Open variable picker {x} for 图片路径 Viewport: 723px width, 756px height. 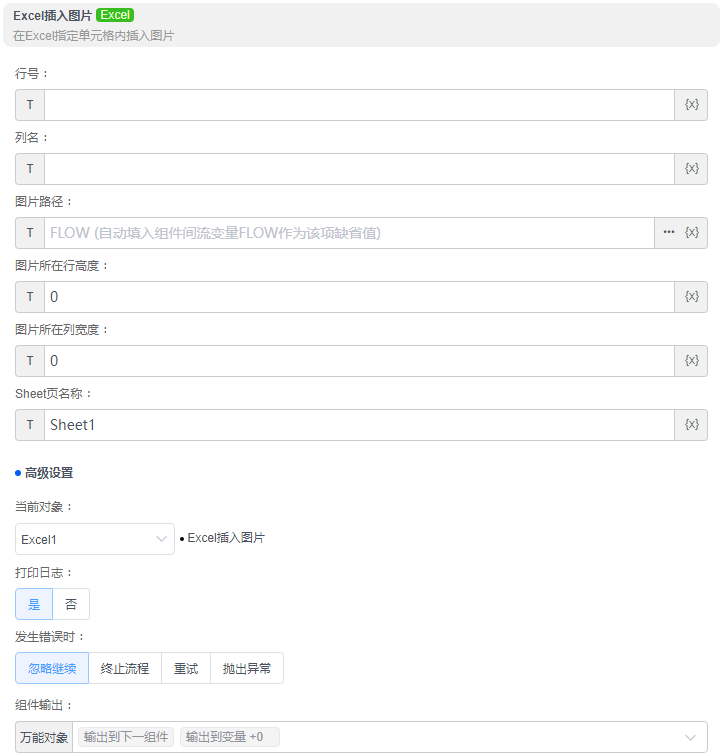pyautogui.click(x=692, y=233)
